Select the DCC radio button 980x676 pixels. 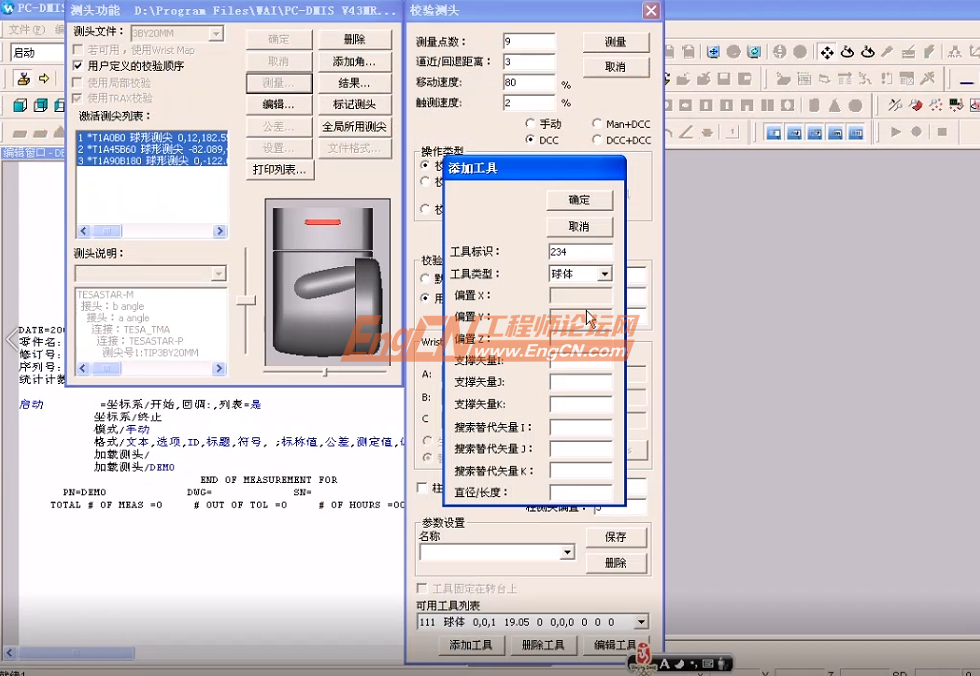point(530,139)
